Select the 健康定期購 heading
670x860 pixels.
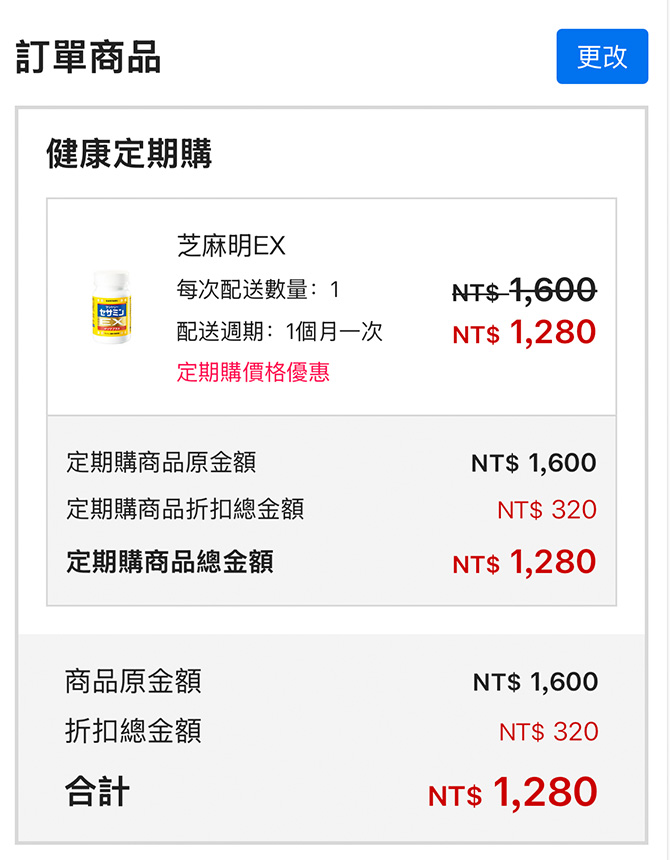pyautogui.click(x=129, y=155)
